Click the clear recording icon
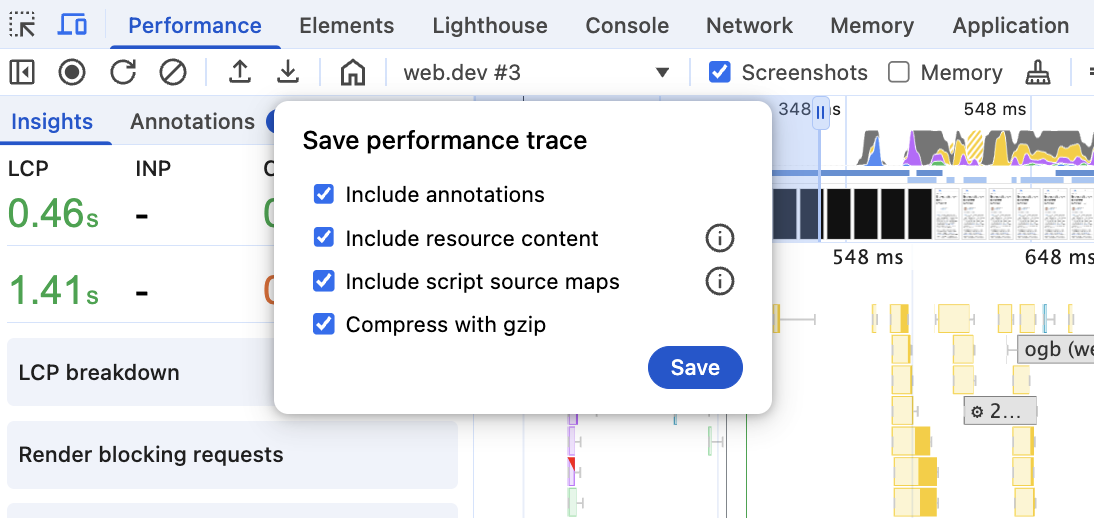 coord(173,72)
